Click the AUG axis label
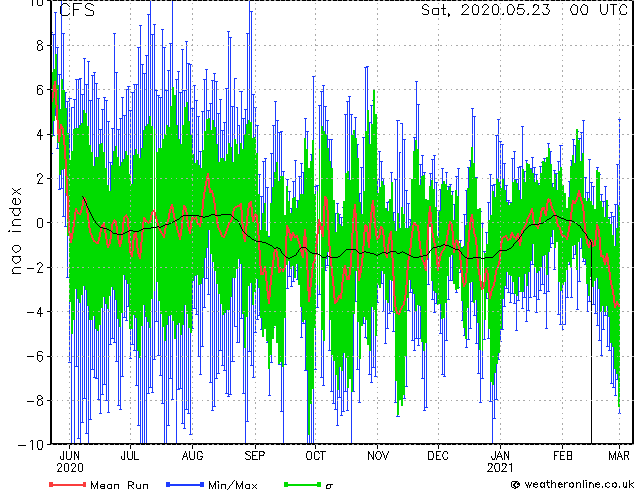The height and width of the screenshot is (490, 634). click(192, 456)
